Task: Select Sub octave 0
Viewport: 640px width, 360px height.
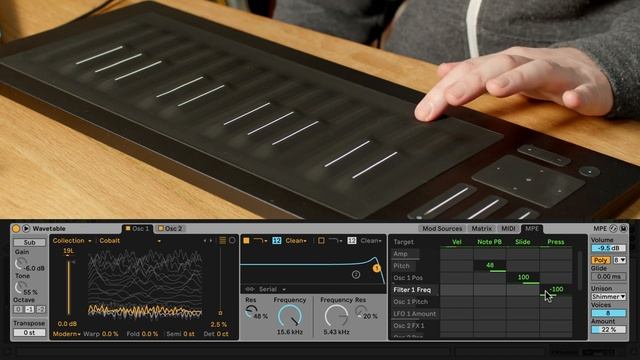Action: [18, 309]
